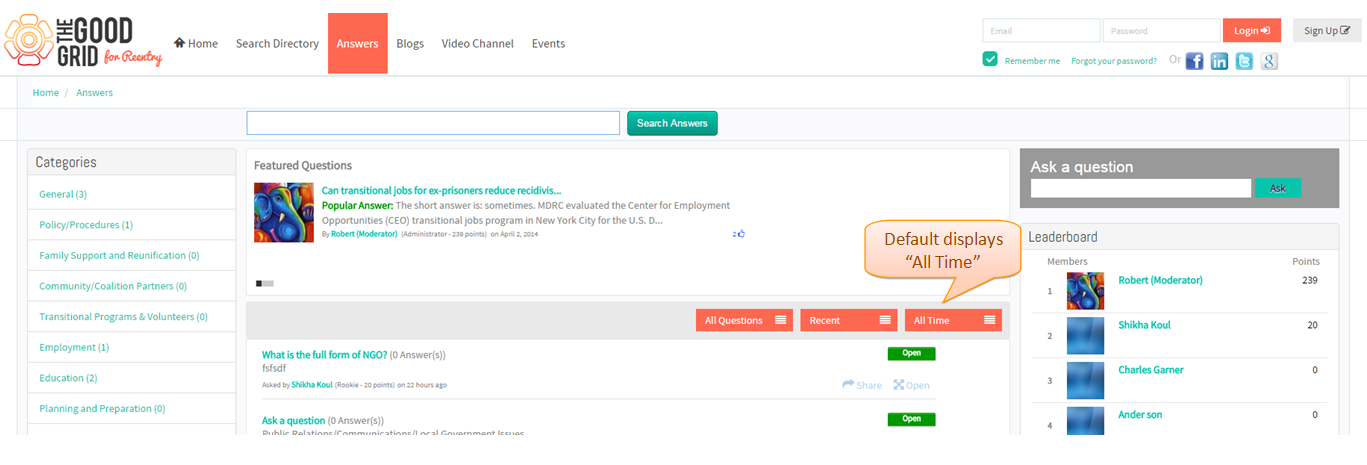The height and width of the screenshot is (465, 1367).
Task: Click Open status badge on NGO question
Action: point(911,354)
